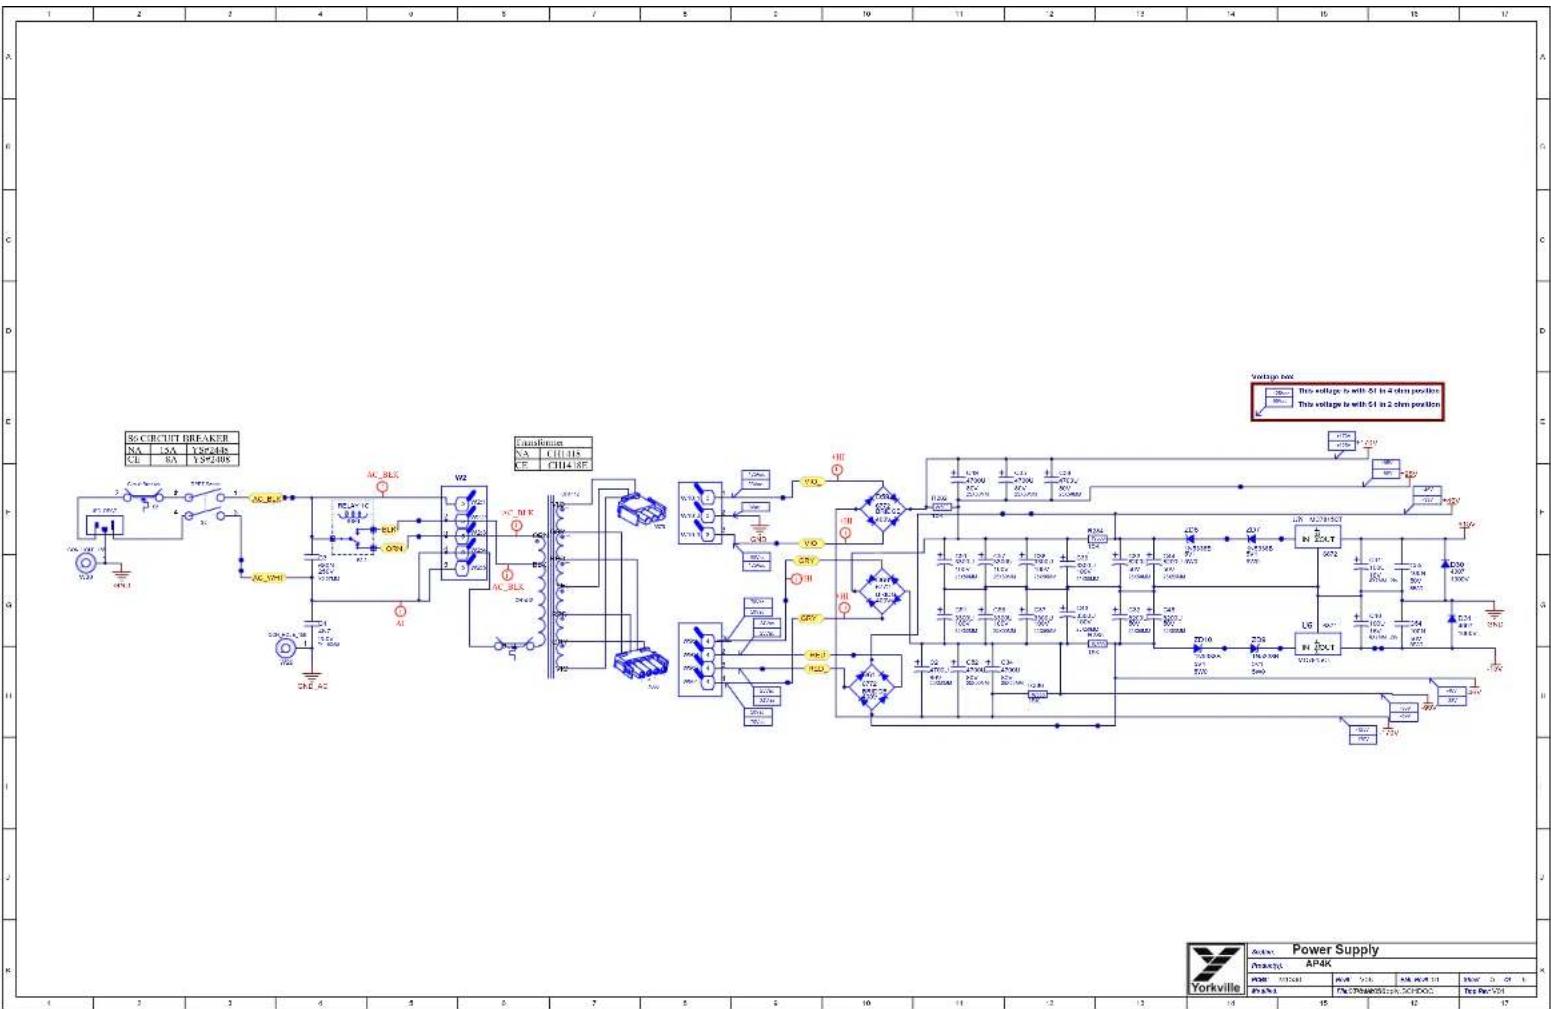Click the GND symbol at far right output
The height and width of the screenshot is (1009, 1551).
(1495, 614)
